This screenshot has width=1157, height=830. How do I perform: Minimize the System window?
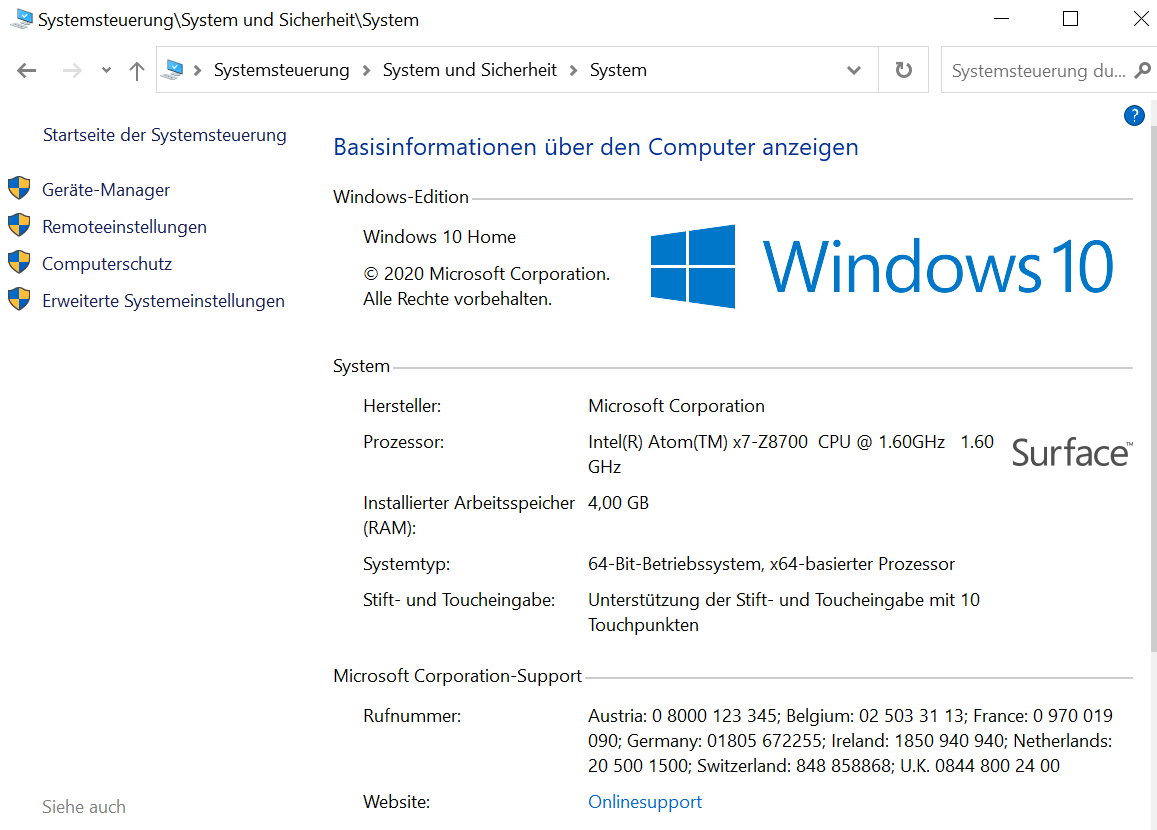tap(1001, 19)
